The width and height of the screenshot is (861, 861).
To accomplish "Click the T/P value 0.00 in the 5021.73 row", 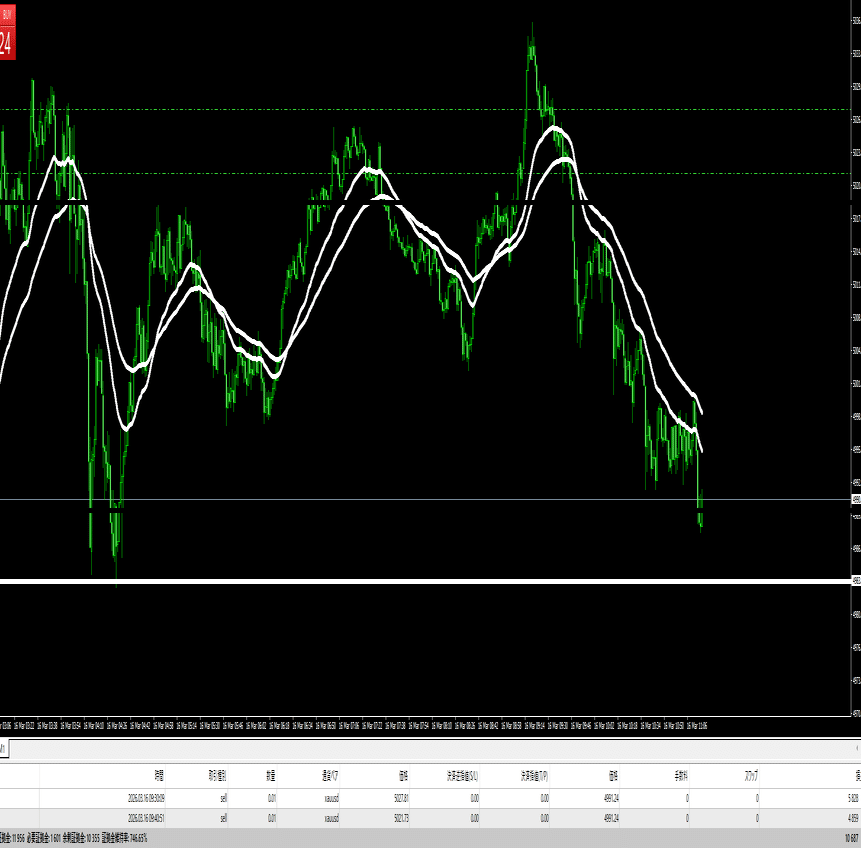I will (x=544, y=818).
